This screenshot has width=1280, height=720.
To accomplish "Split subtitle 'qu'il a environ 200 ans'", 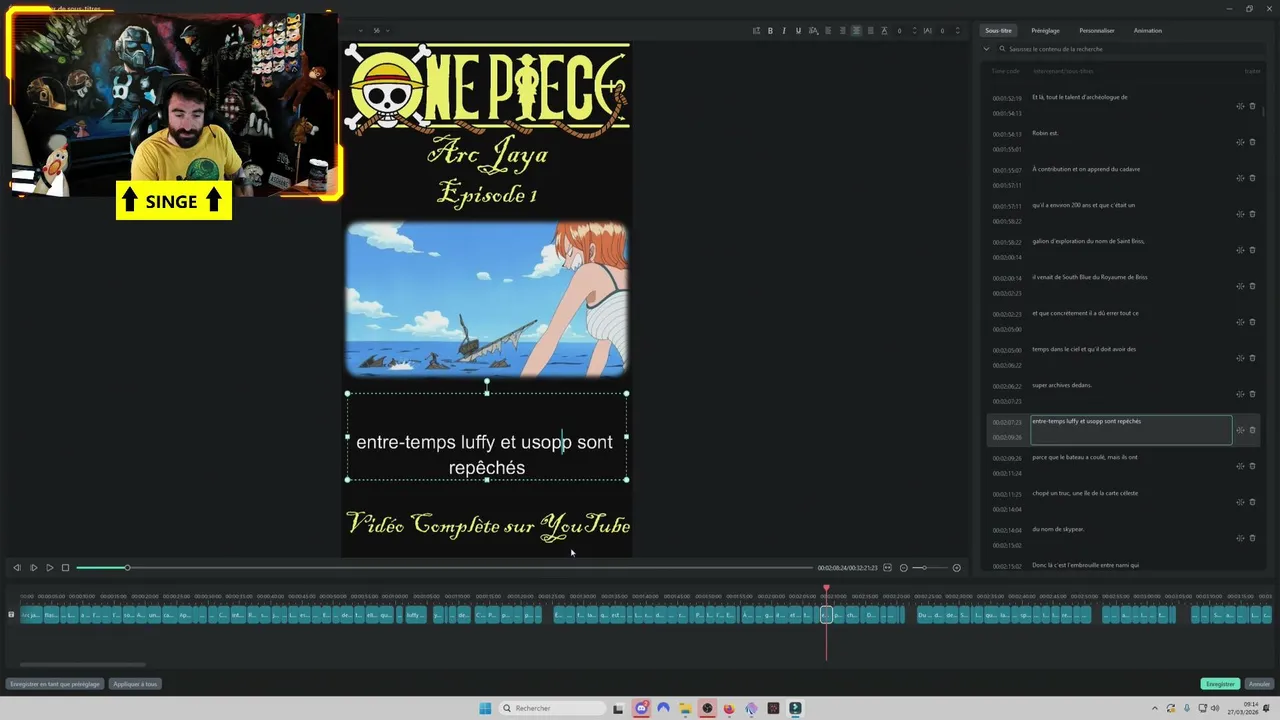I will [1240, 214].
